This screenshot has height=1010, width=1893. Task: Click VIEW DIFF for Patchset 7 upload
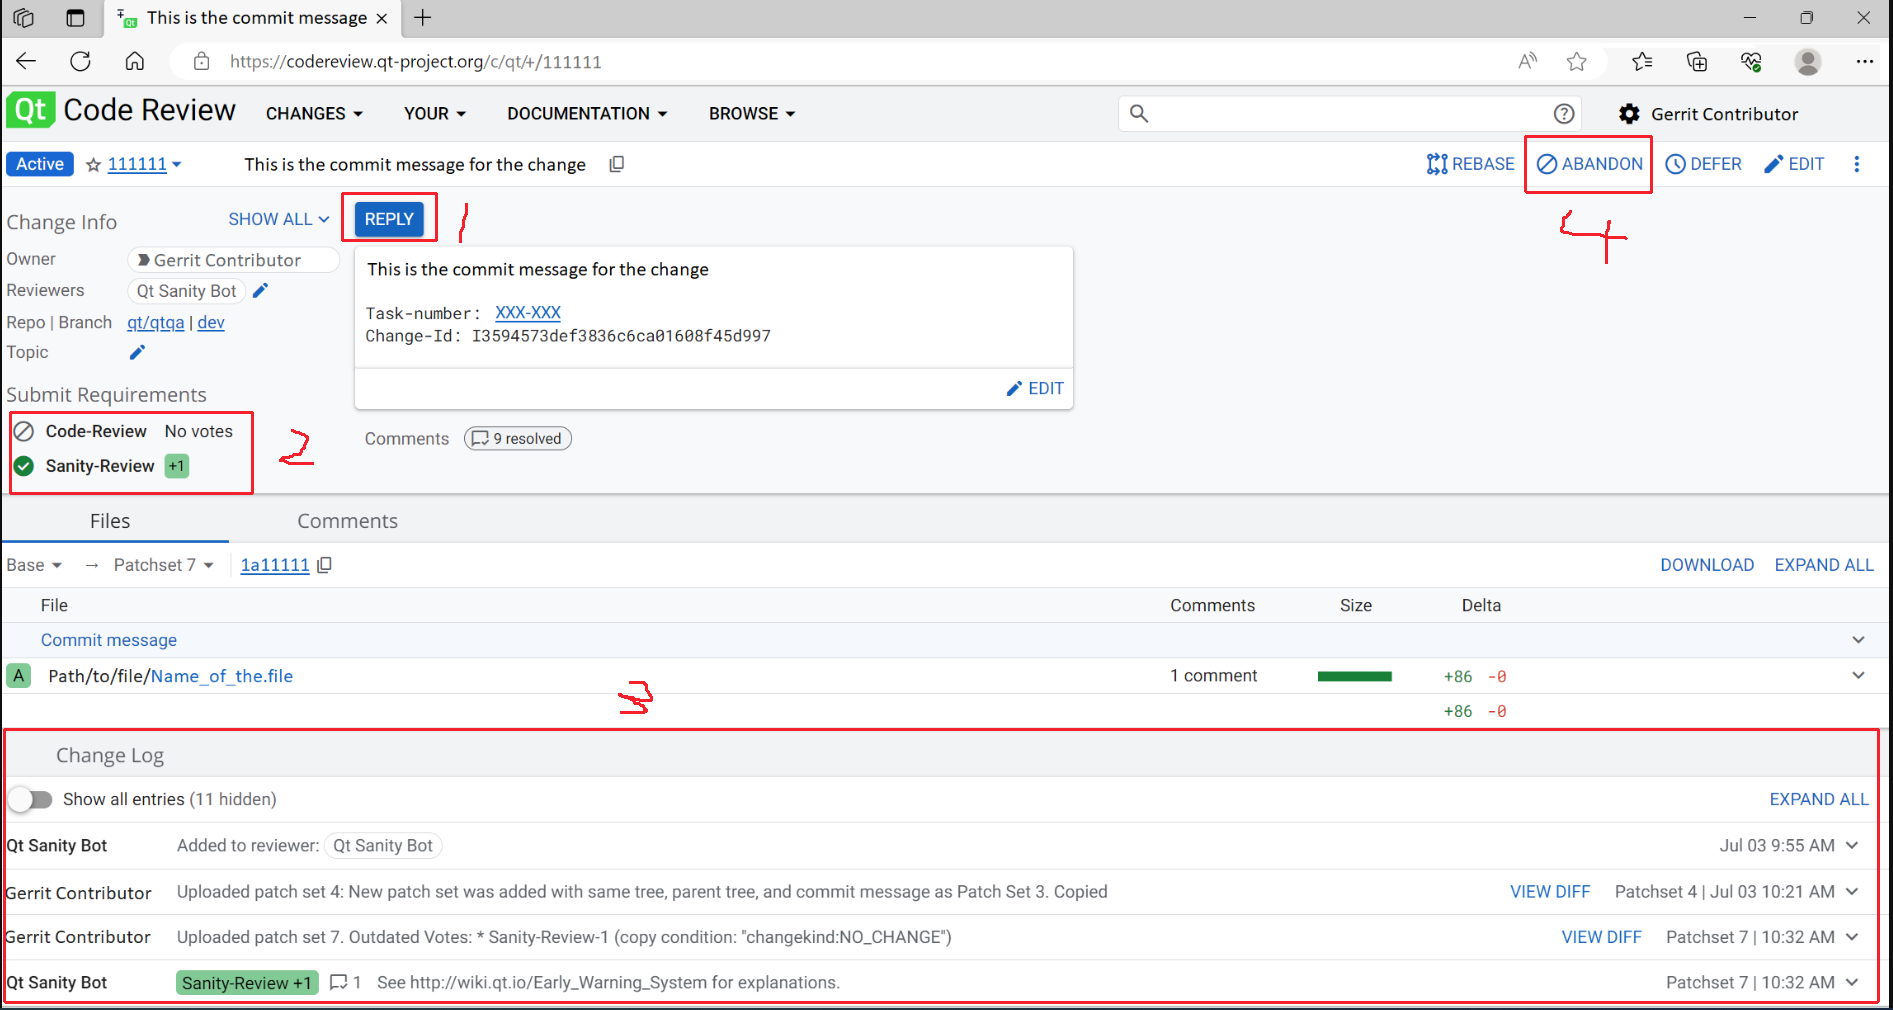click(x=1602, y=937)
